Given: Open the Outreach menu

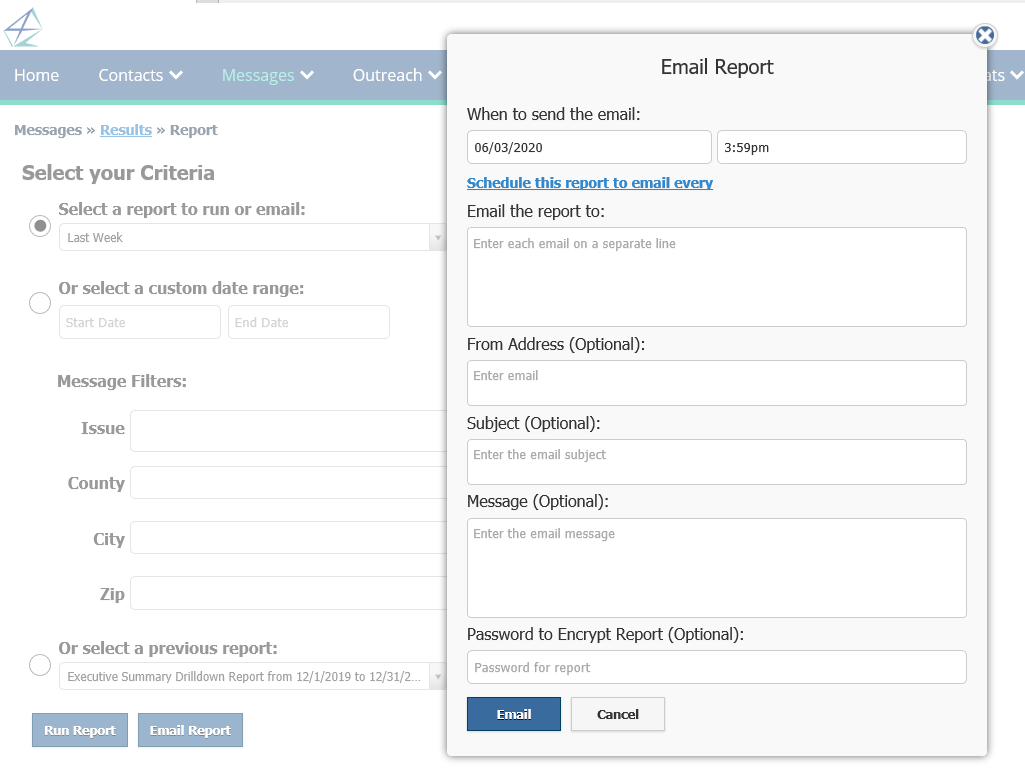Looking at the screenshot, I should [x=397, y=75].
